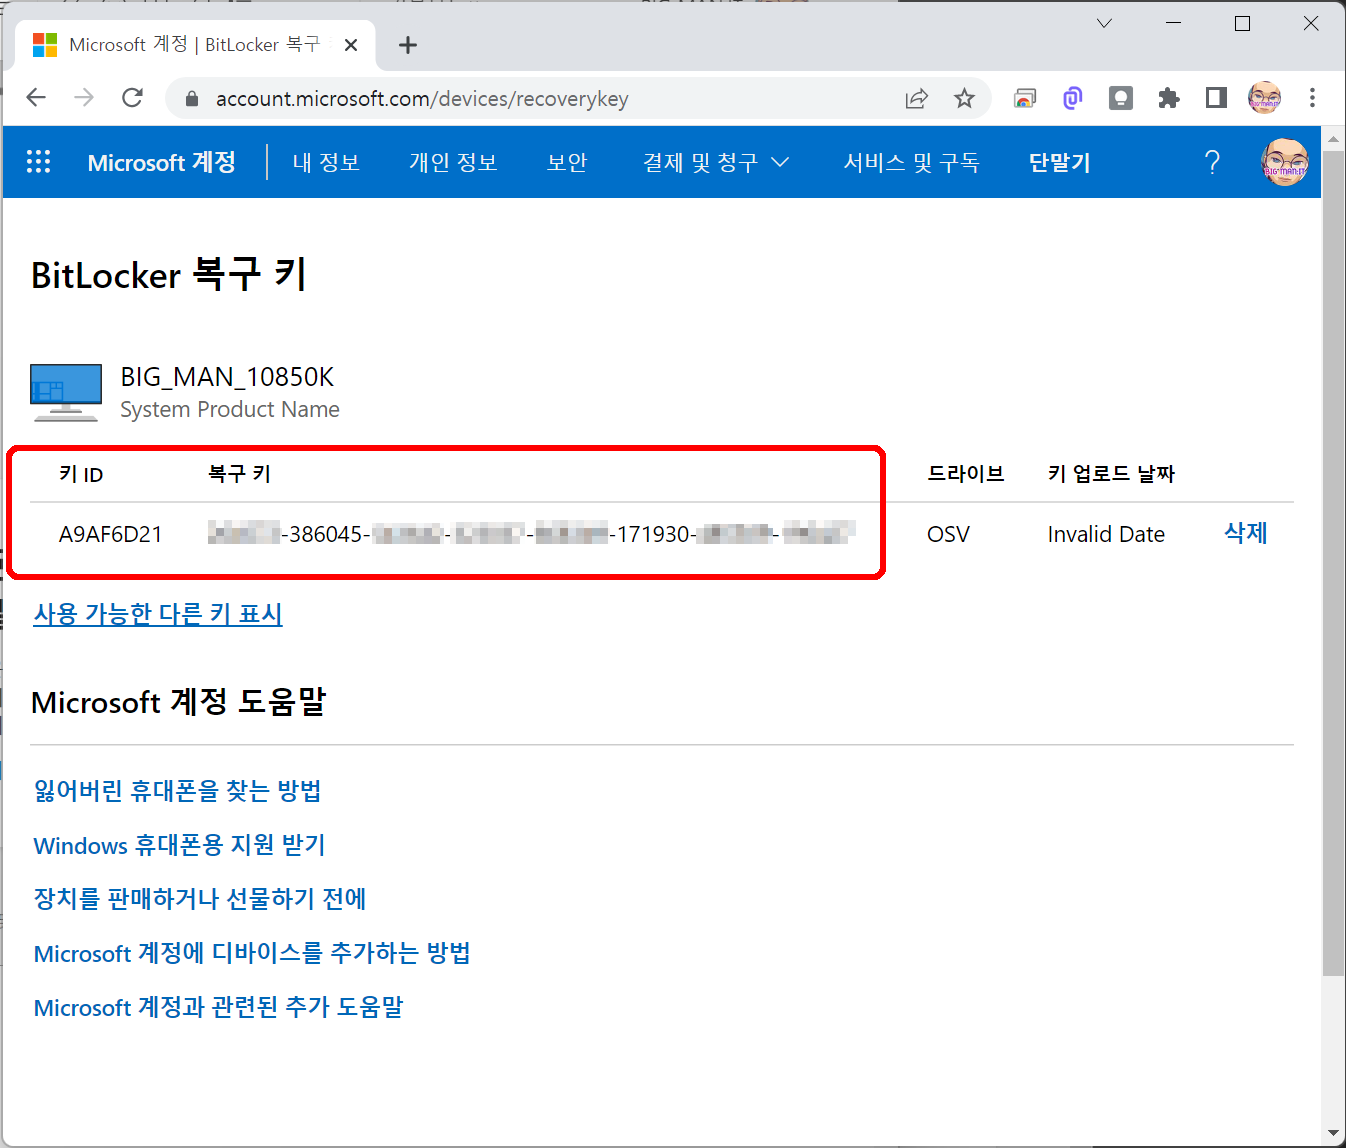Open Microsoft 계정과 관련된 추가 도움말 link

point(218,1007)
